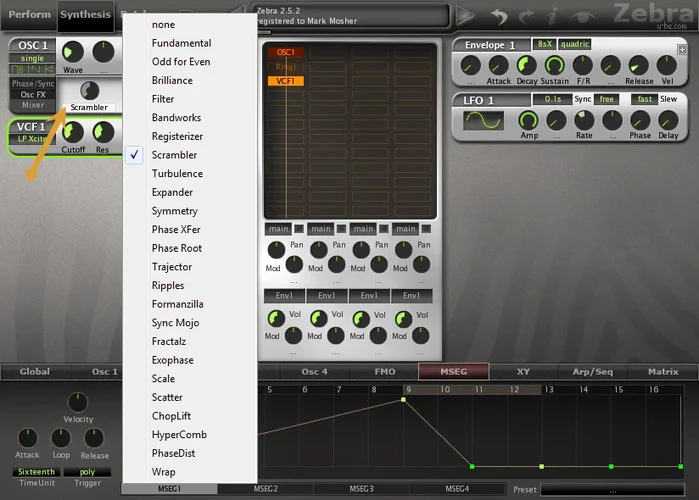Click the VCF 1 Cutoff knob

coord(73,131)
